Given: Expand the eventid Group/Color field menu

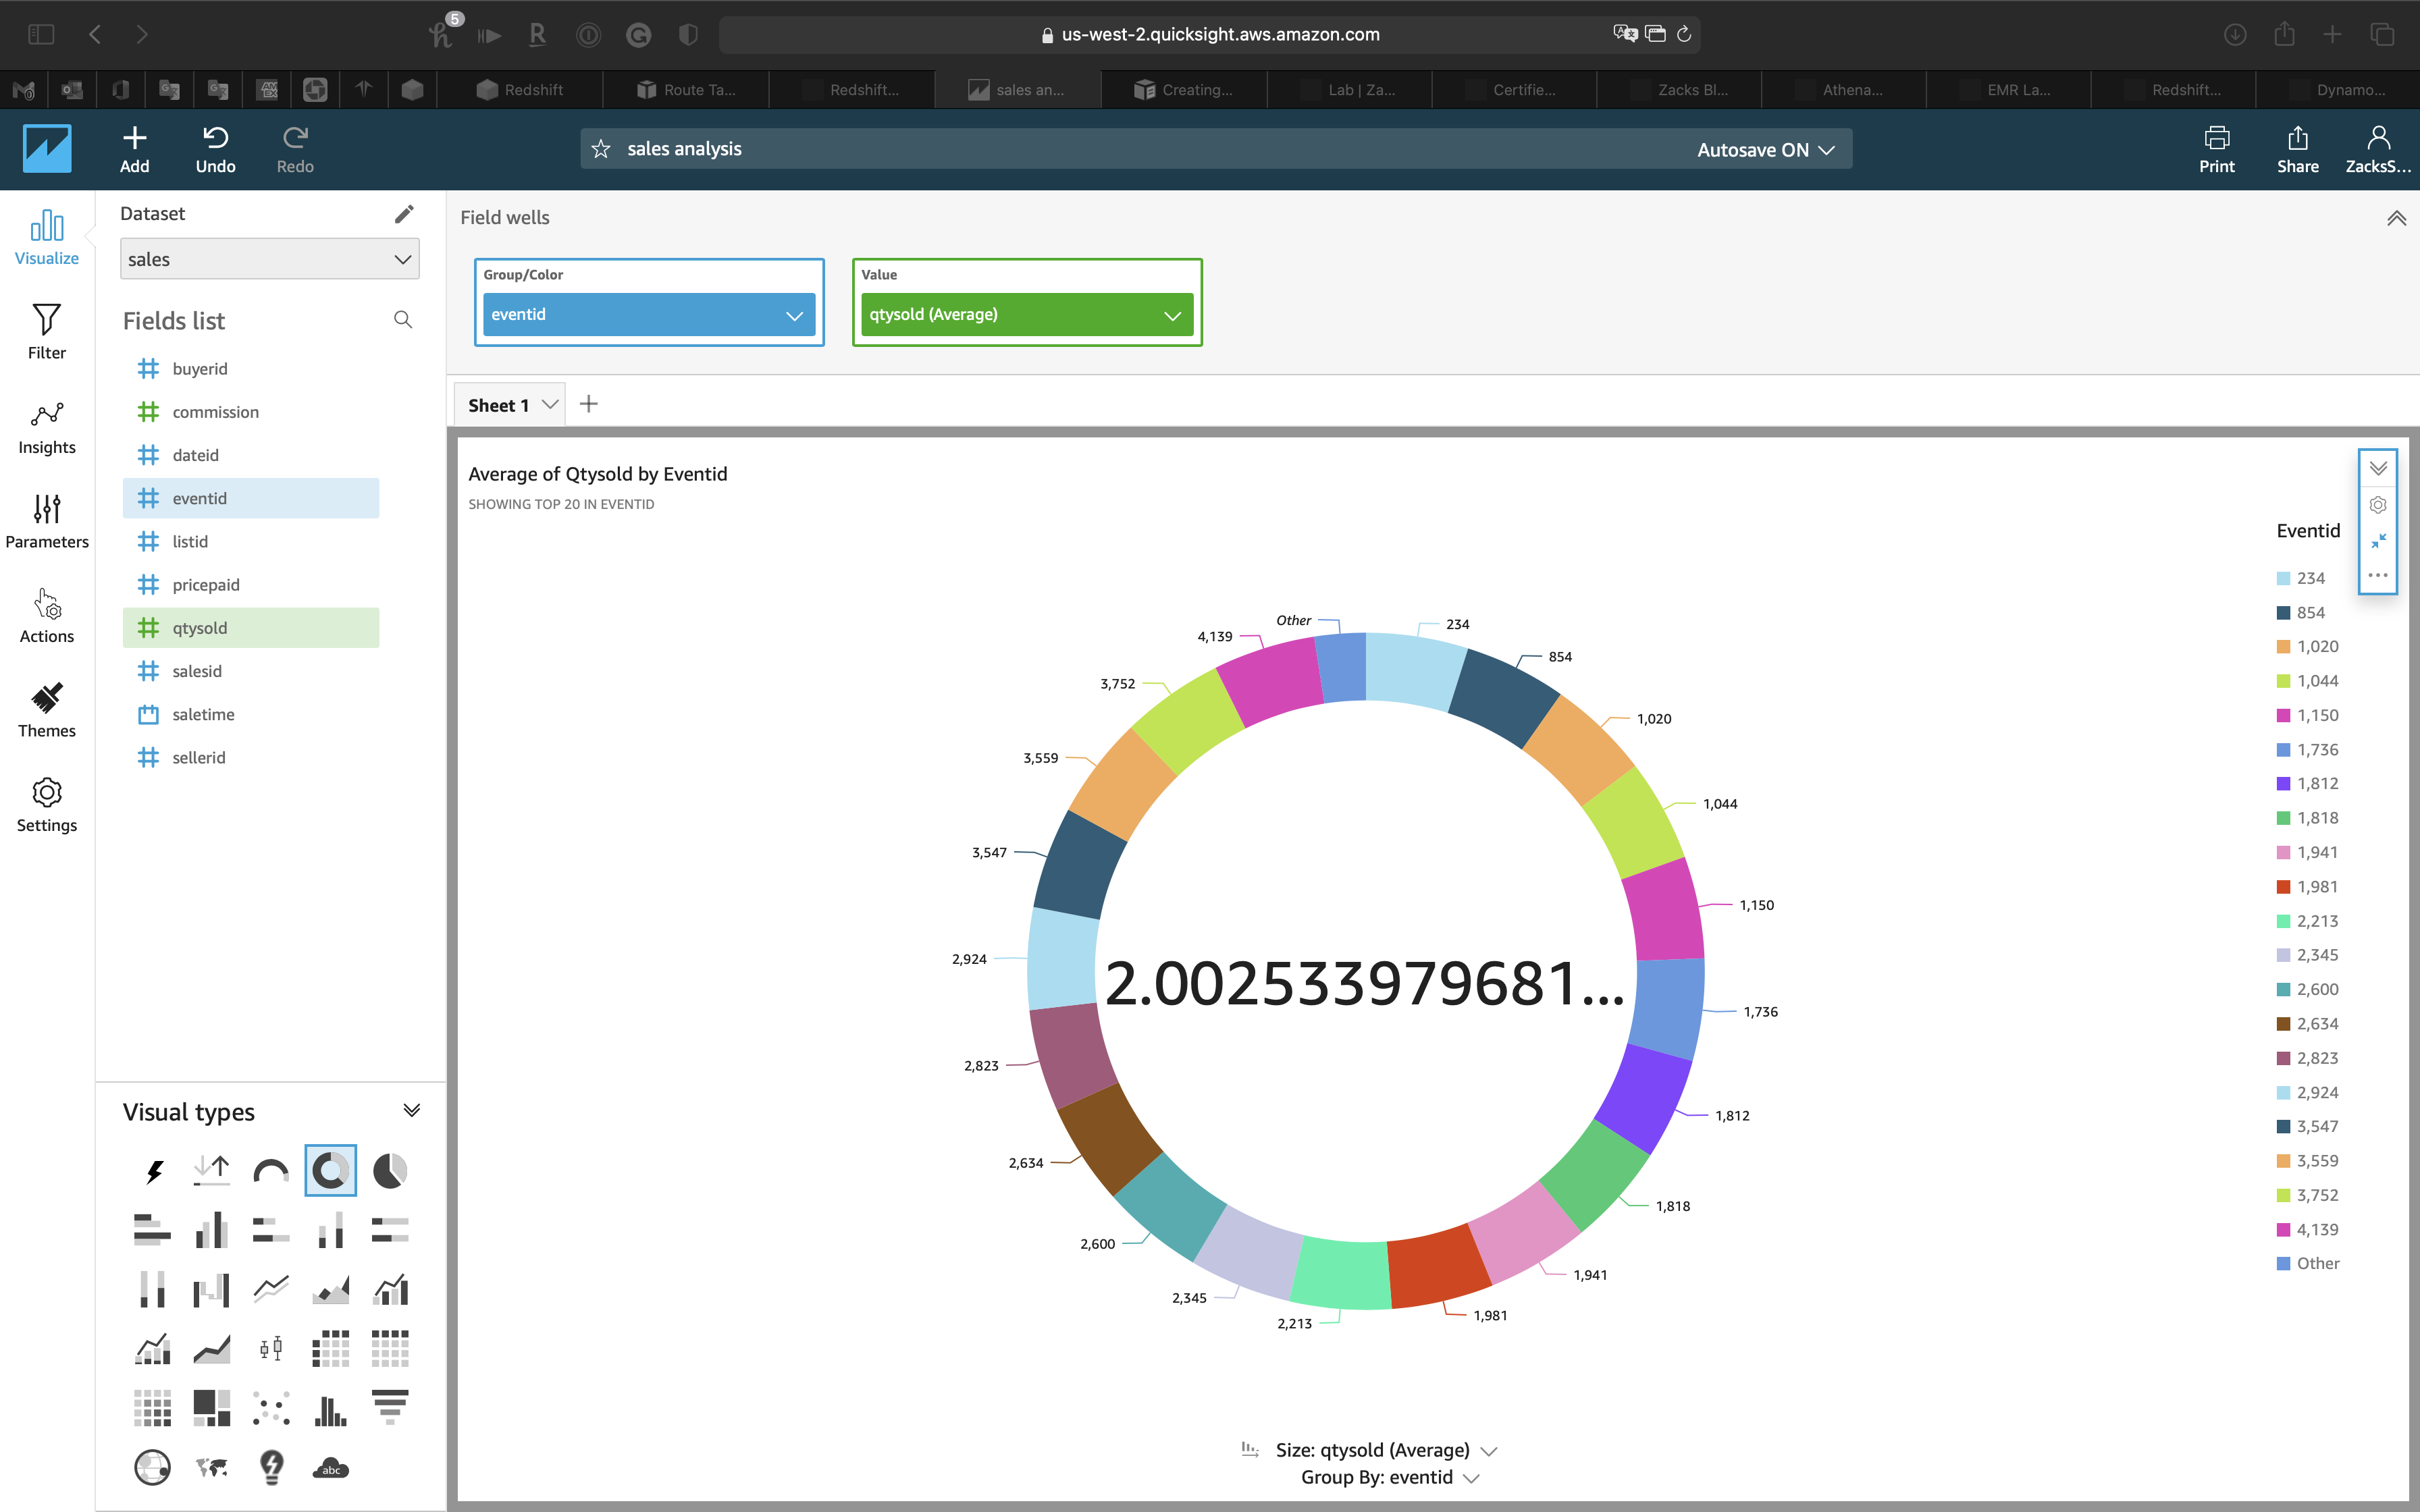Looking at the screenshot, I should click(794, 315).
